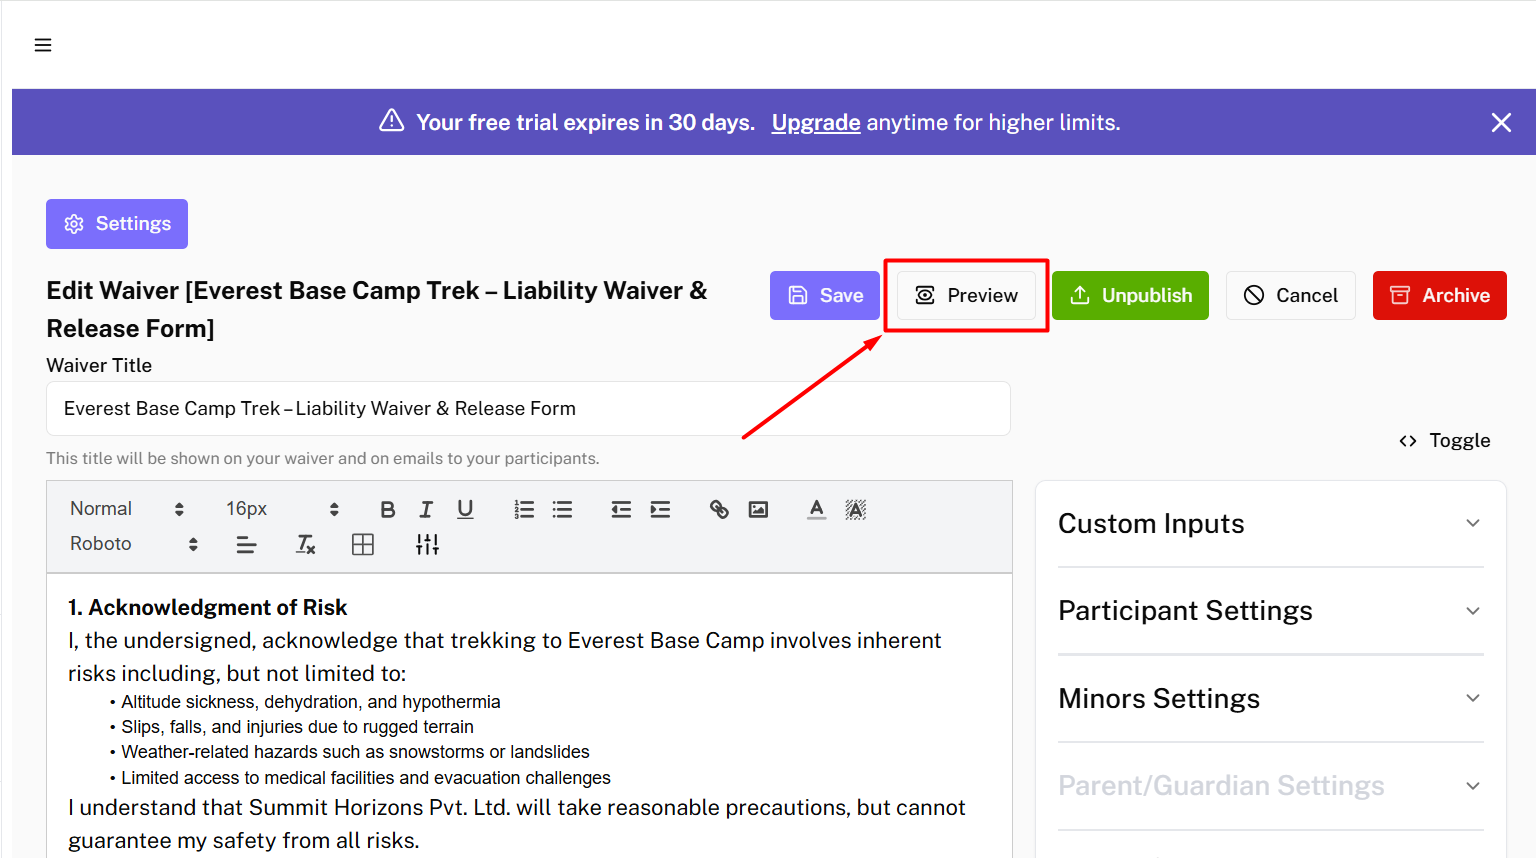
Task: Follow the Upgrade link in banner
Action: [816, 122]
